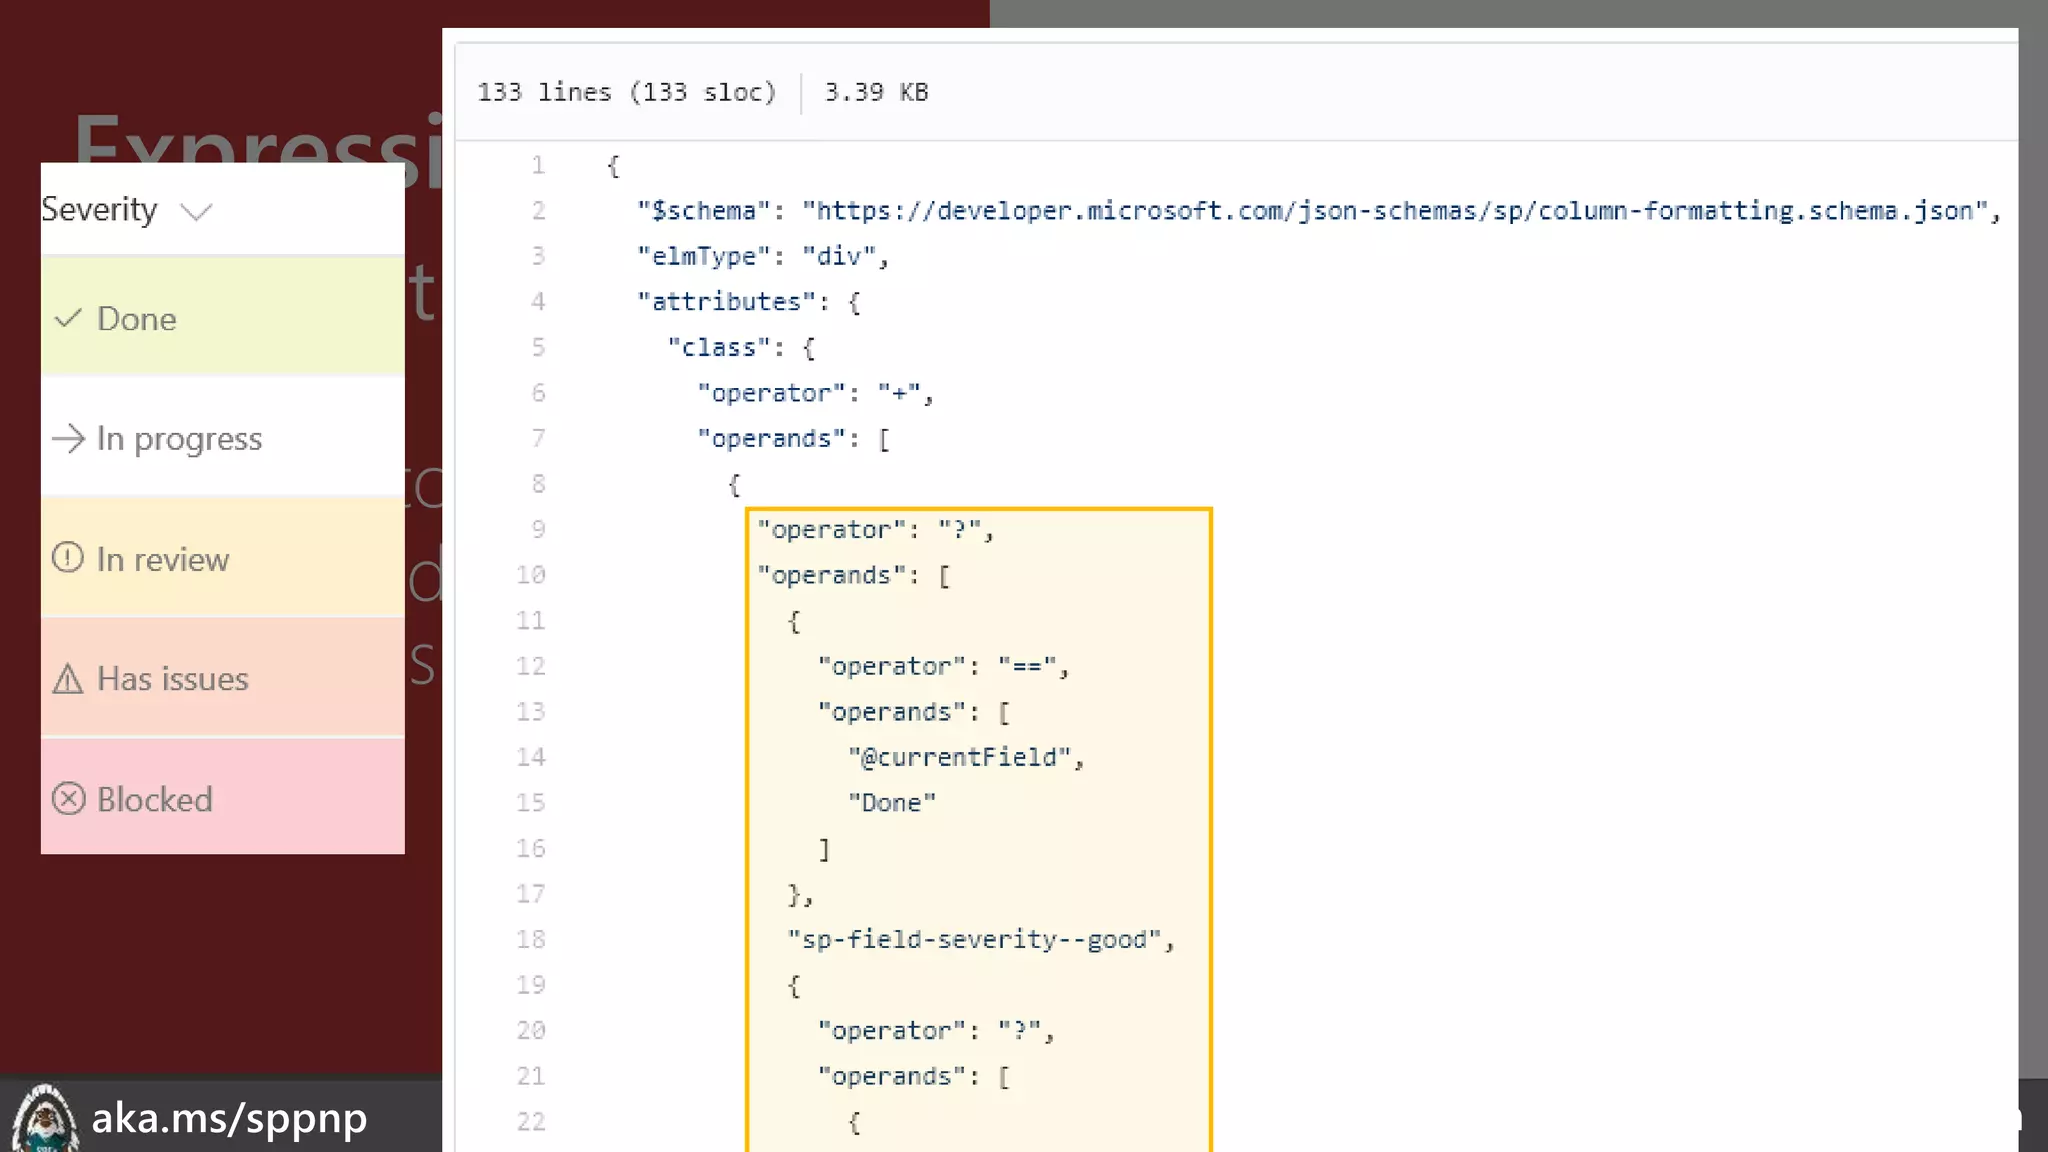Image resolution: width=2048 pixels, height=1152 pixels.
Task: Click line number 9 in the gutter
Action: (538, 529)
